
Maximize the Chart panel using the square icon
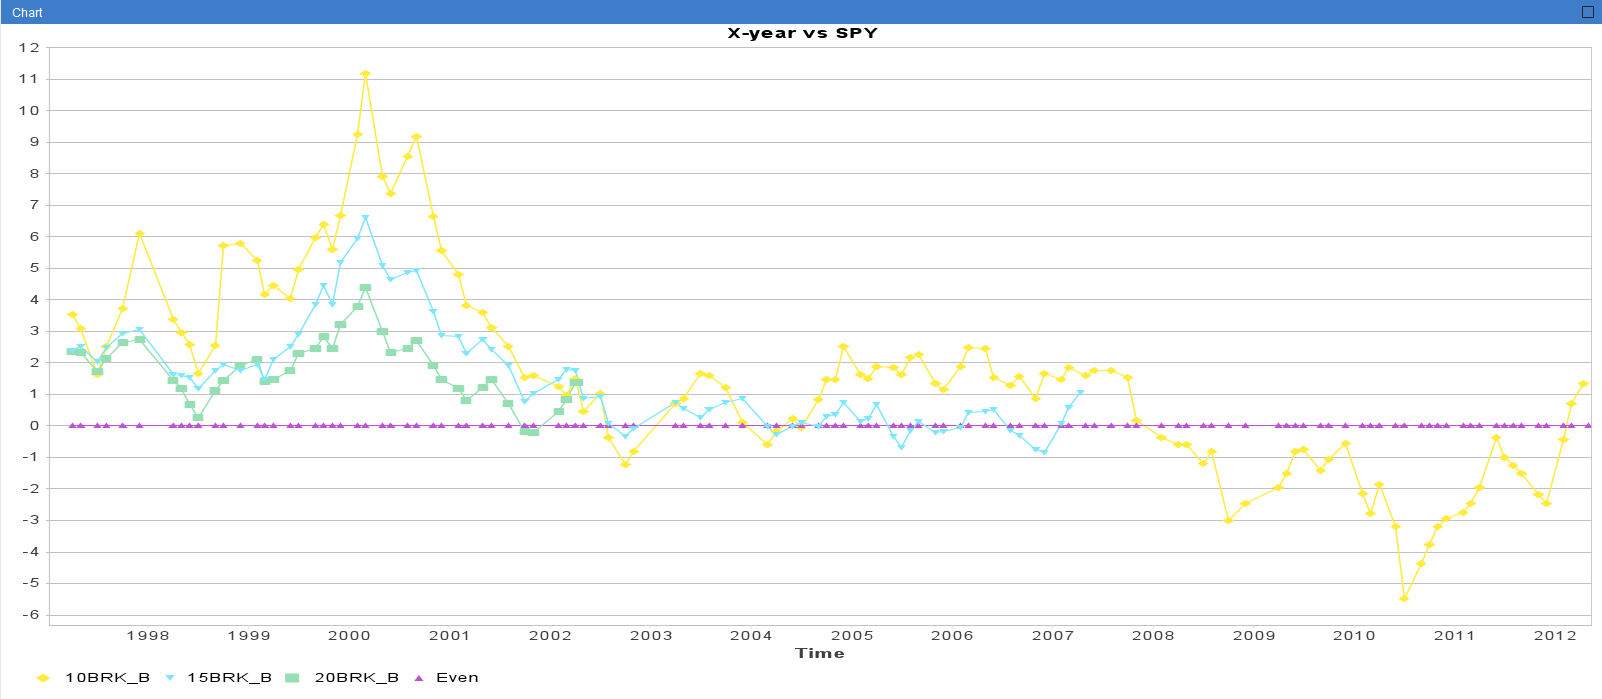pyautogui.click(x=1588, y=12)
